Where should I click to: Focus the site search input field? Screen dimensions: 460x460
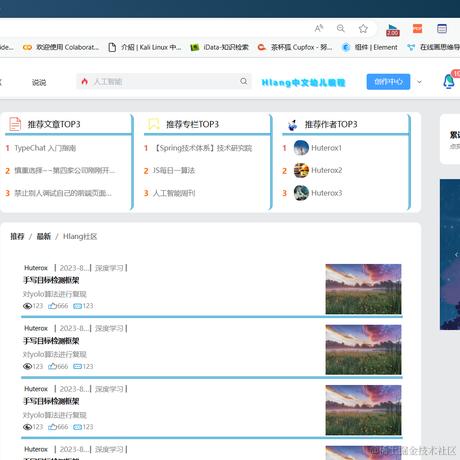(164, 81)
